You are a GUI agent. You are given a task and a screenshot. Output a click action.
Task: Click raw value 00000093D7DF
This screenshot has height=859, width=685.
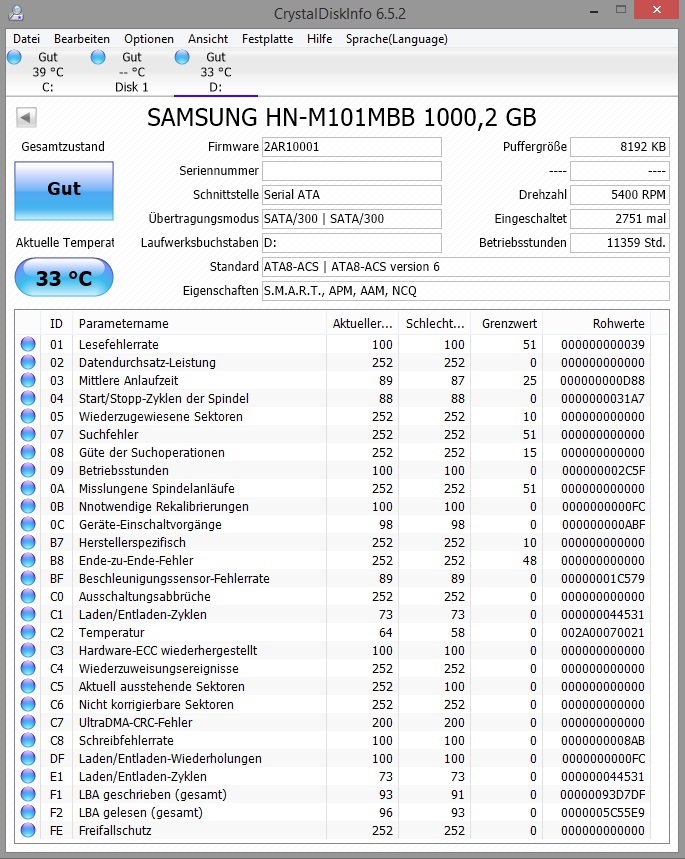[603, 794]
